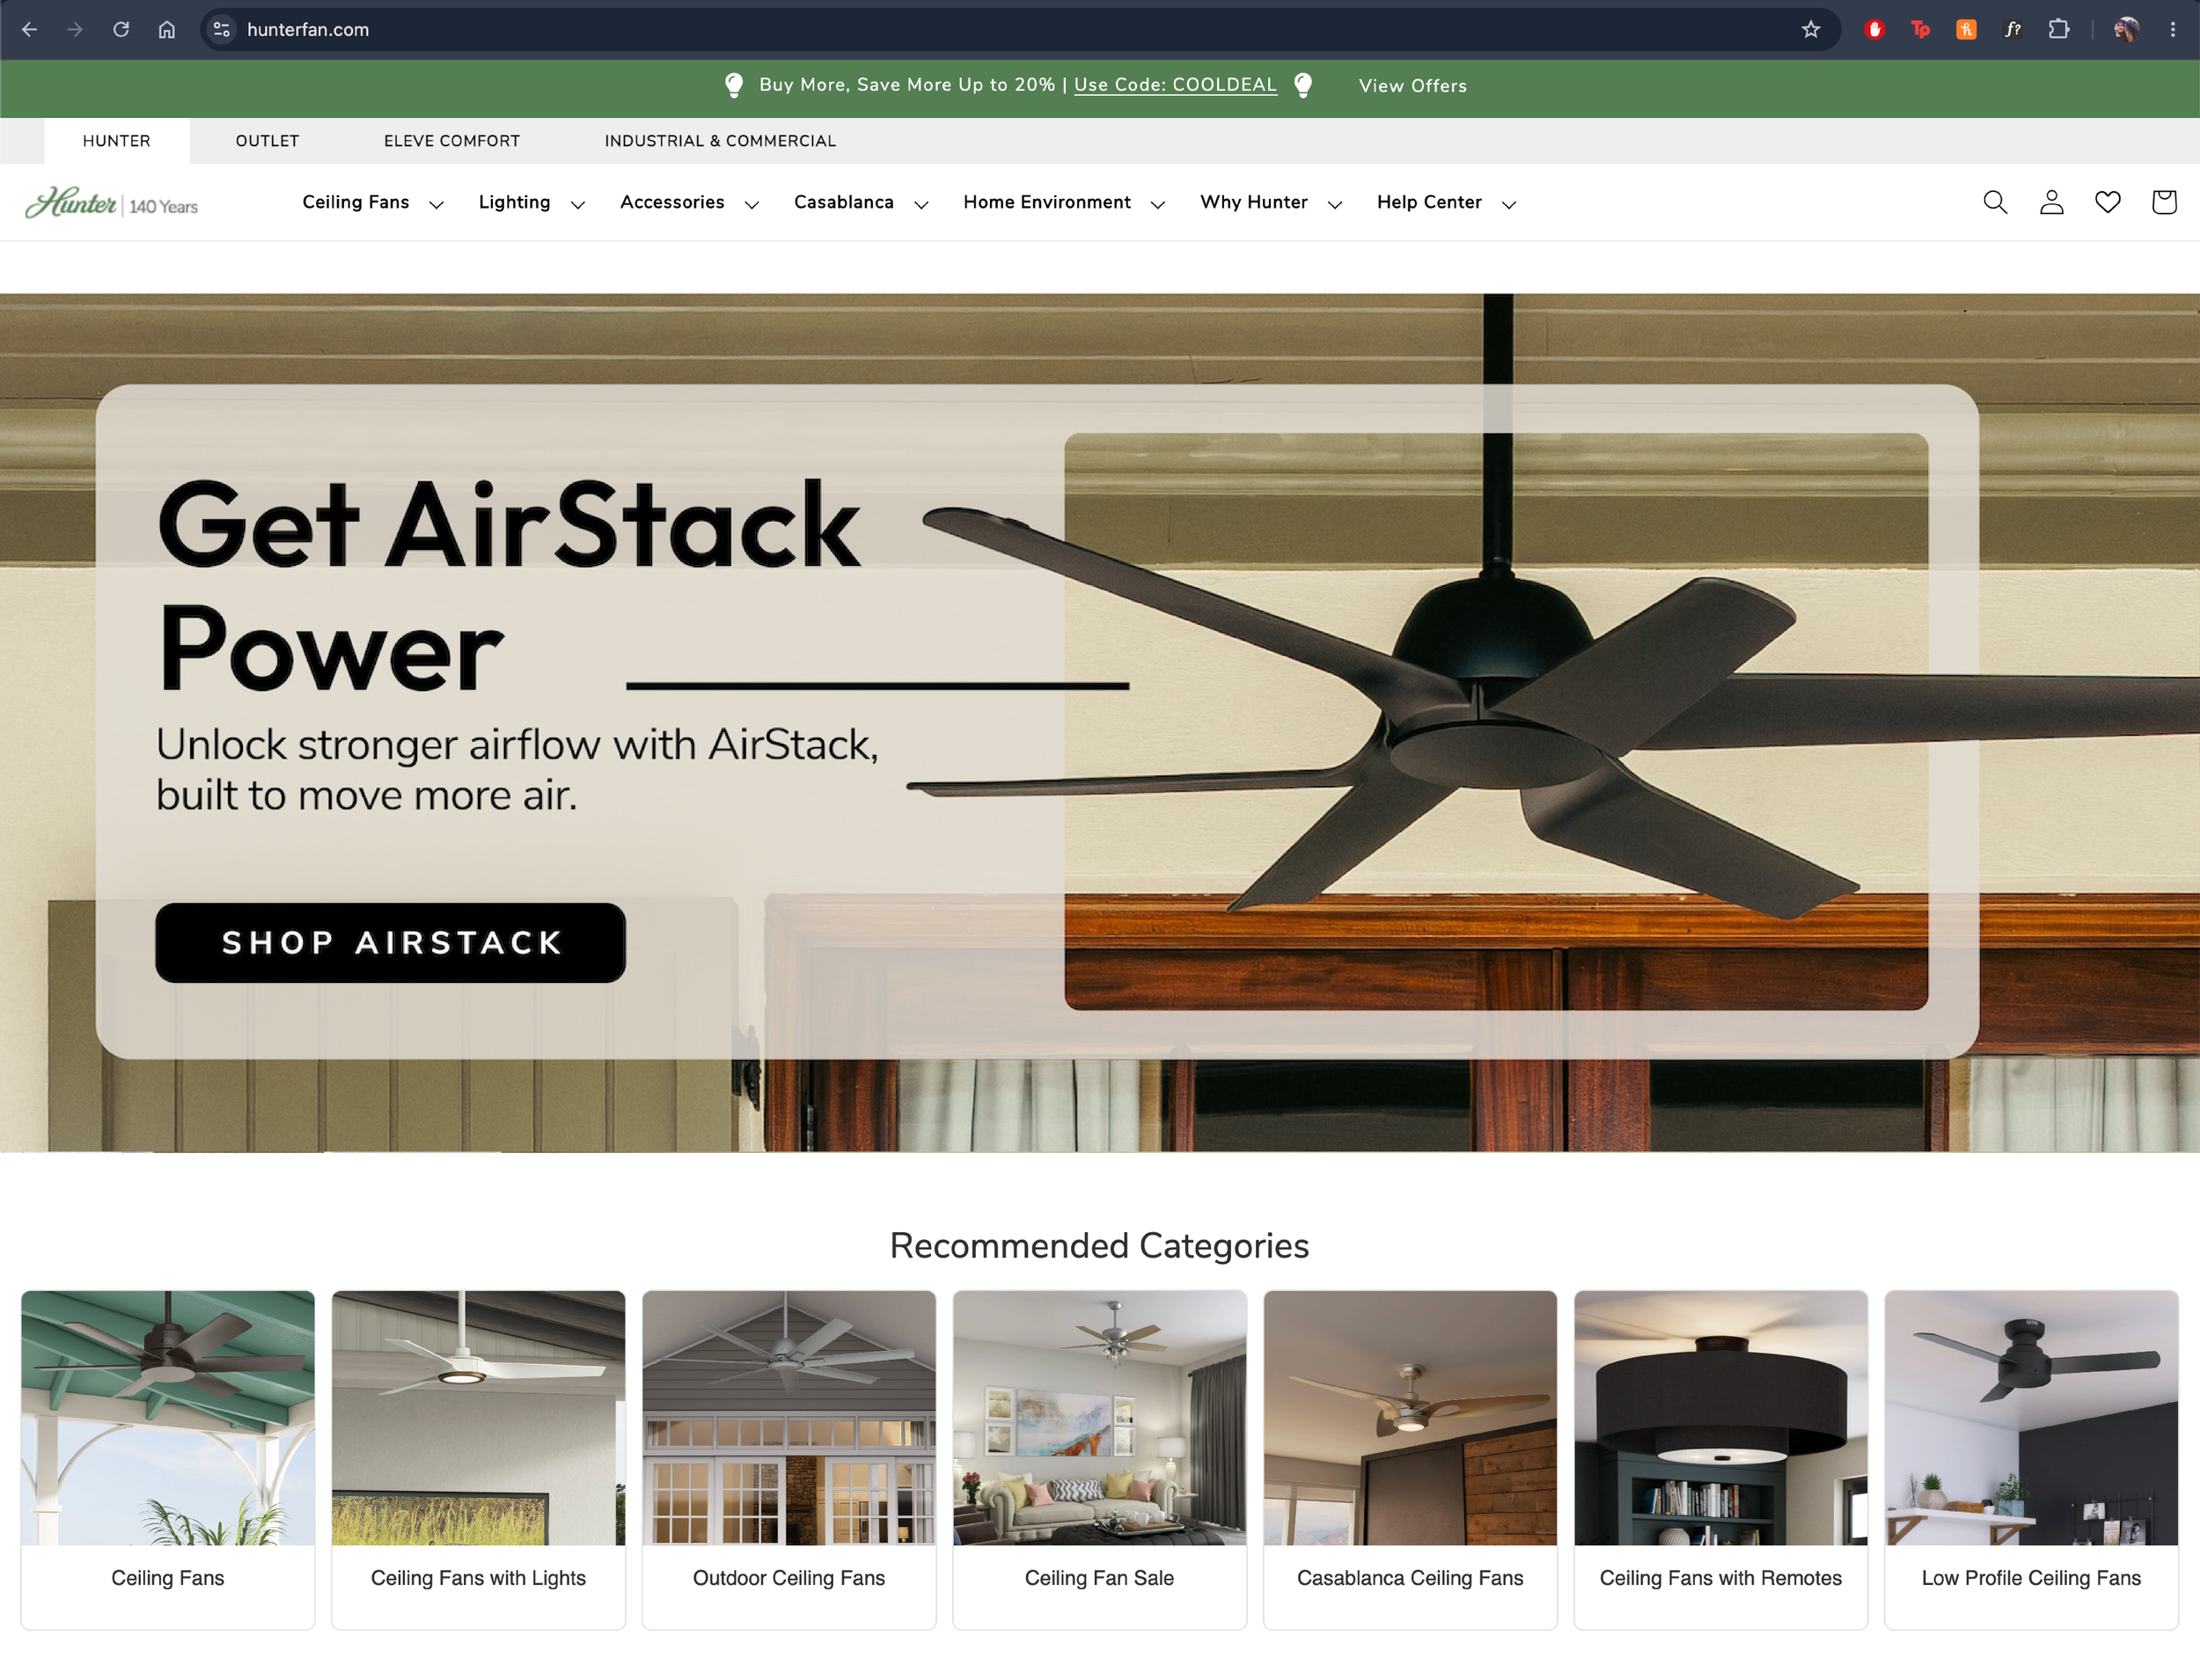Go to browser home page icon

pyautogui.click(x=167, y=30)
